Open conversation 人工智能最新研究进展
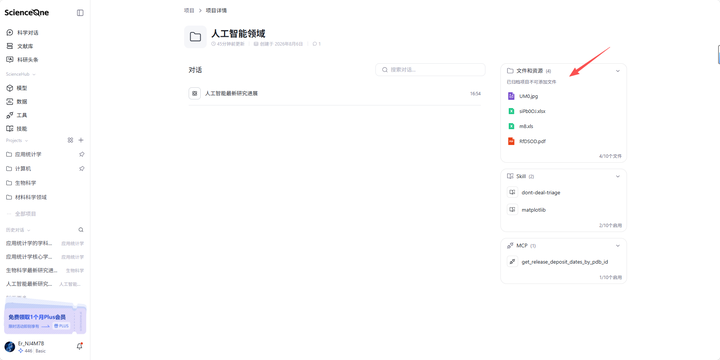This screenshot has height=360, width=720. point(231,93)
